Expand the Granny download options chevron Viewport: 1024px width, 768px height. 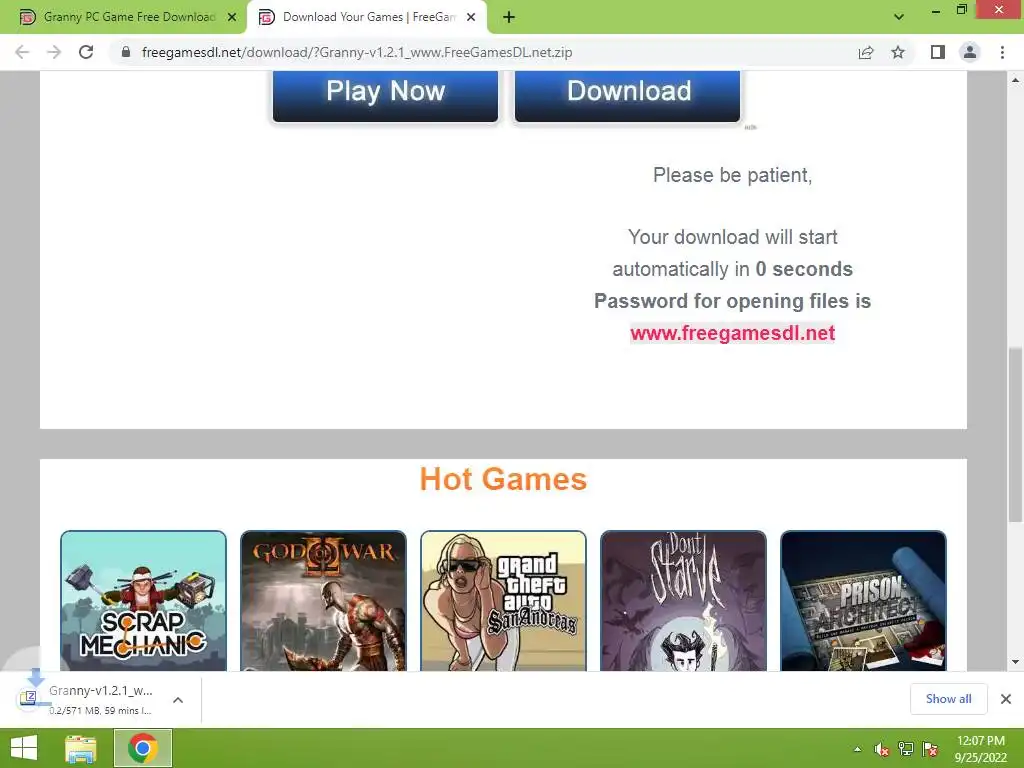click(178, 699)
